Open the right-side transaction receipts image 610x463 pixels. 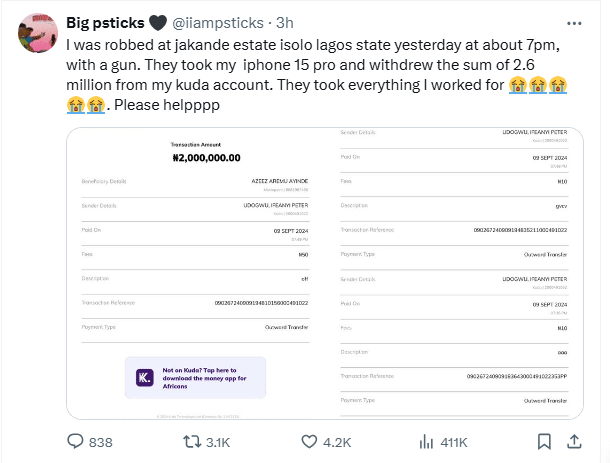(x=461, y=270)
